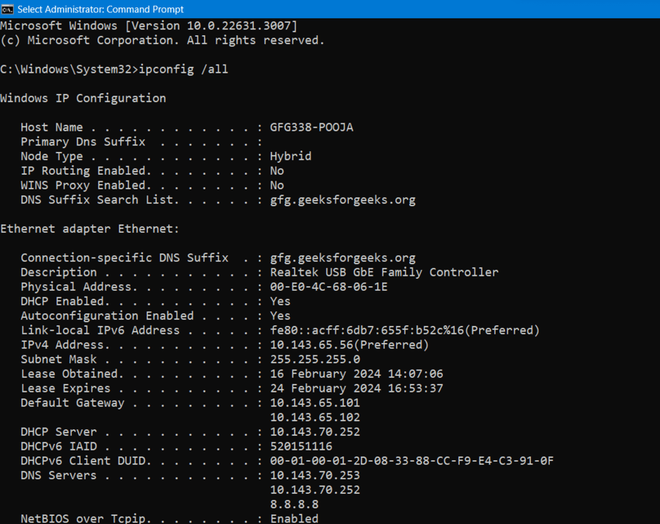Click the default gateway 10.143.65.101
Image resolution: width=660 pixels, height=524 pixels.
tap(315, 403)
